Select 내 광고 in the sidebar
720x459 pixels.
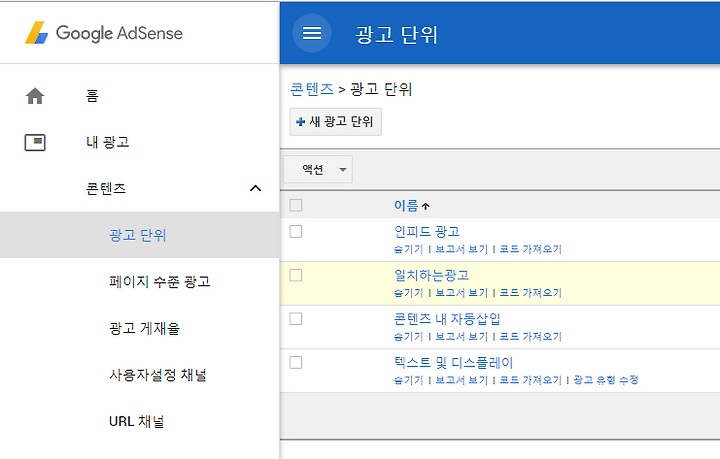tap(107, 142)
